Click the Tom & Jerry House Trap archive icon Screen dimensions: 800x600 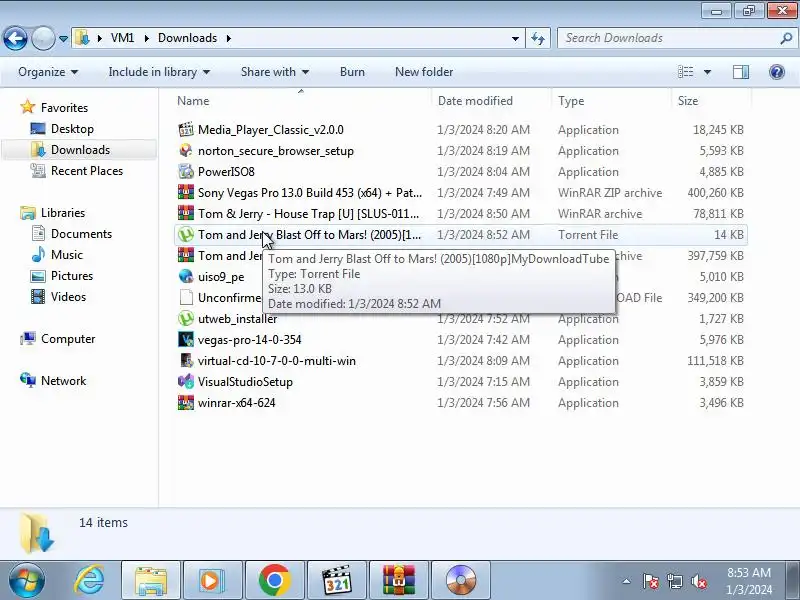coord(186,213)
